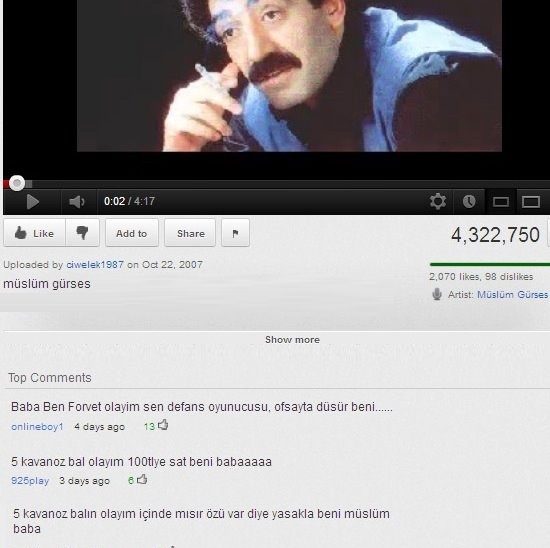Image resolution: width=550 pixels, height=548 pixels.
Task: Thumbs up onlineboy1's comment
Action: click(163, 425)
